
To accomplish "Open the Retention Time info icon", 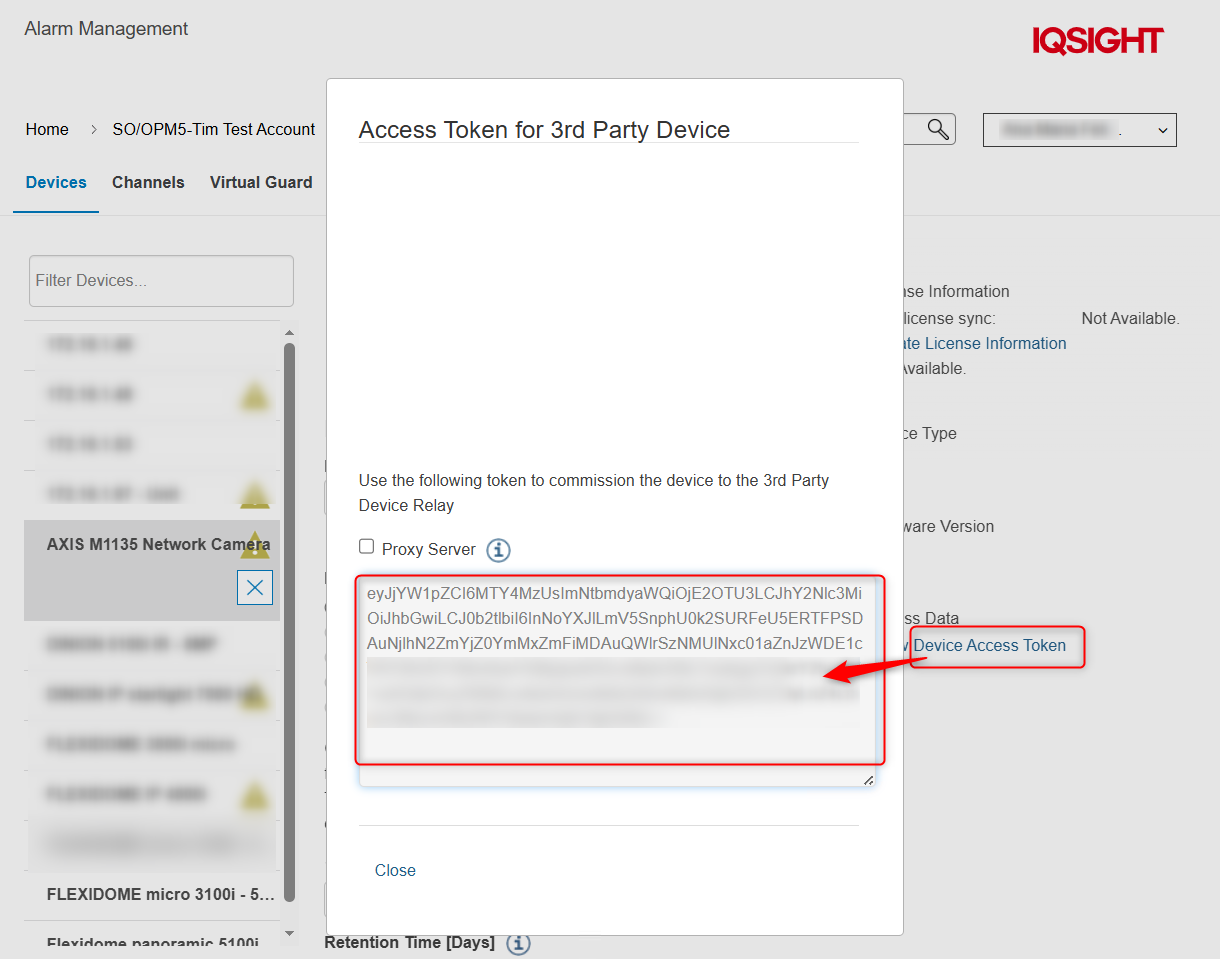I will 518,943.
